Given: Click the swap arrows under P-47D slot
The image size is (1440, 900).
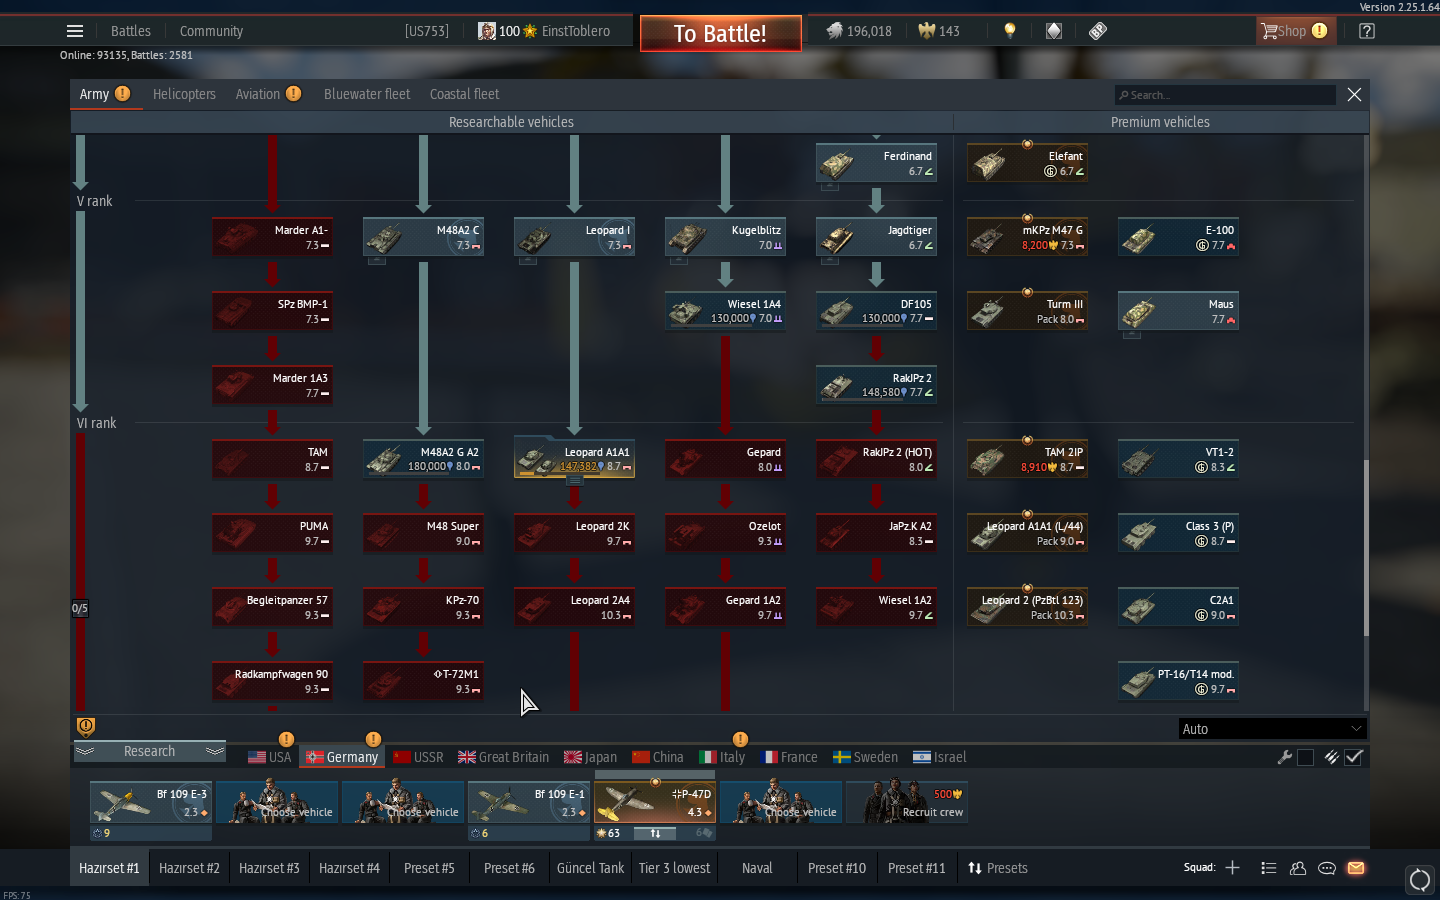Looking at the screenshot, I should [x=655, y=833].
